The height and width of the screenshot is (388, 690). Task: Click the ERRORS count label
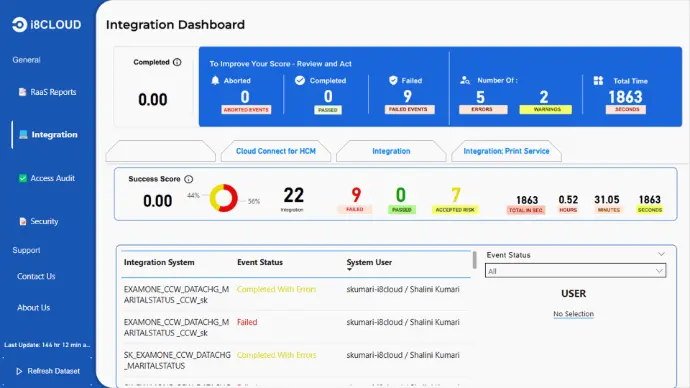(x=482, y=109)
